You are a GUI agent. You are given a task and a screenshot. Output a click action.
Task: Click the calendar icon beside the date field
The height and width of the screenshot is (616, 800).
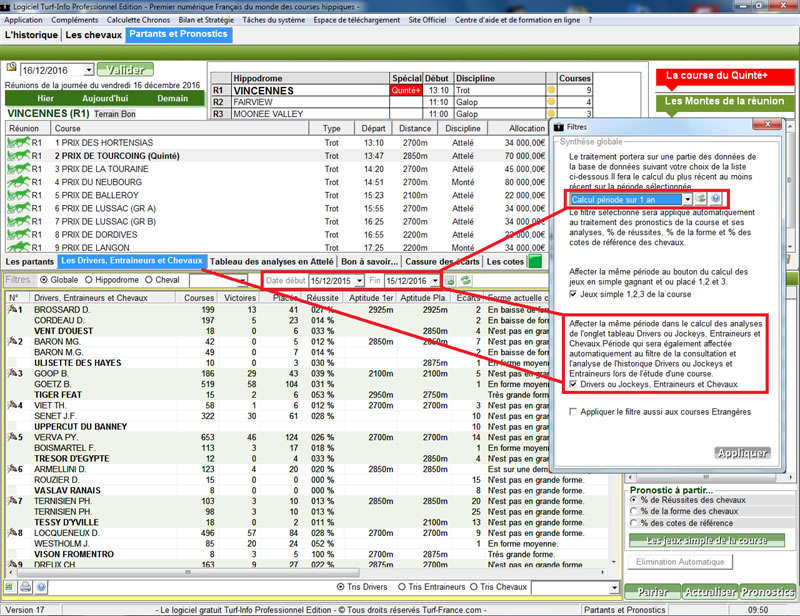[12, 70]
